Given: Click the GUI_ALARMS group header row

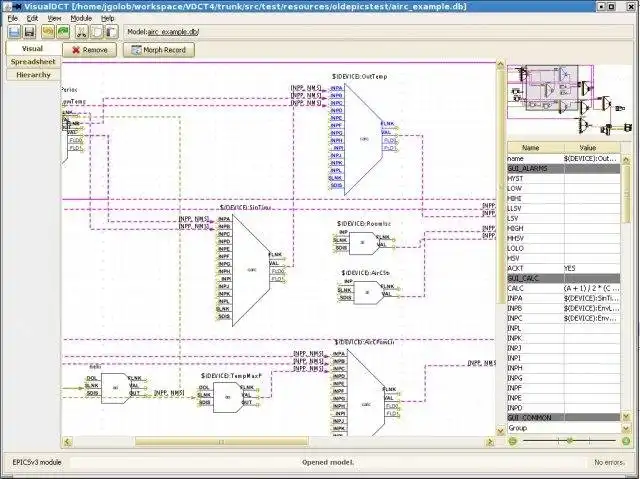Looking at the screenshot, I should pos(564,169).
